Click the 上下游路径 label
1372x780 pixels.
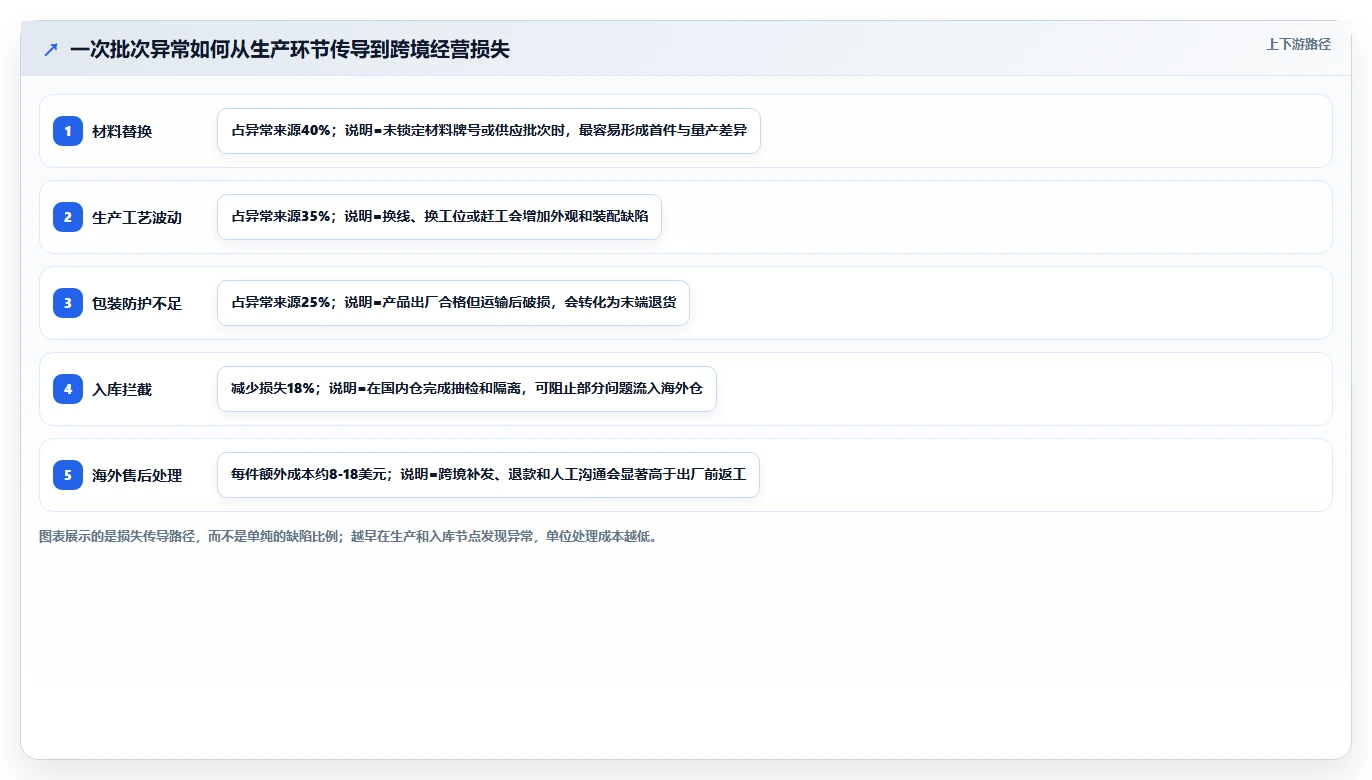point(1298,44)
